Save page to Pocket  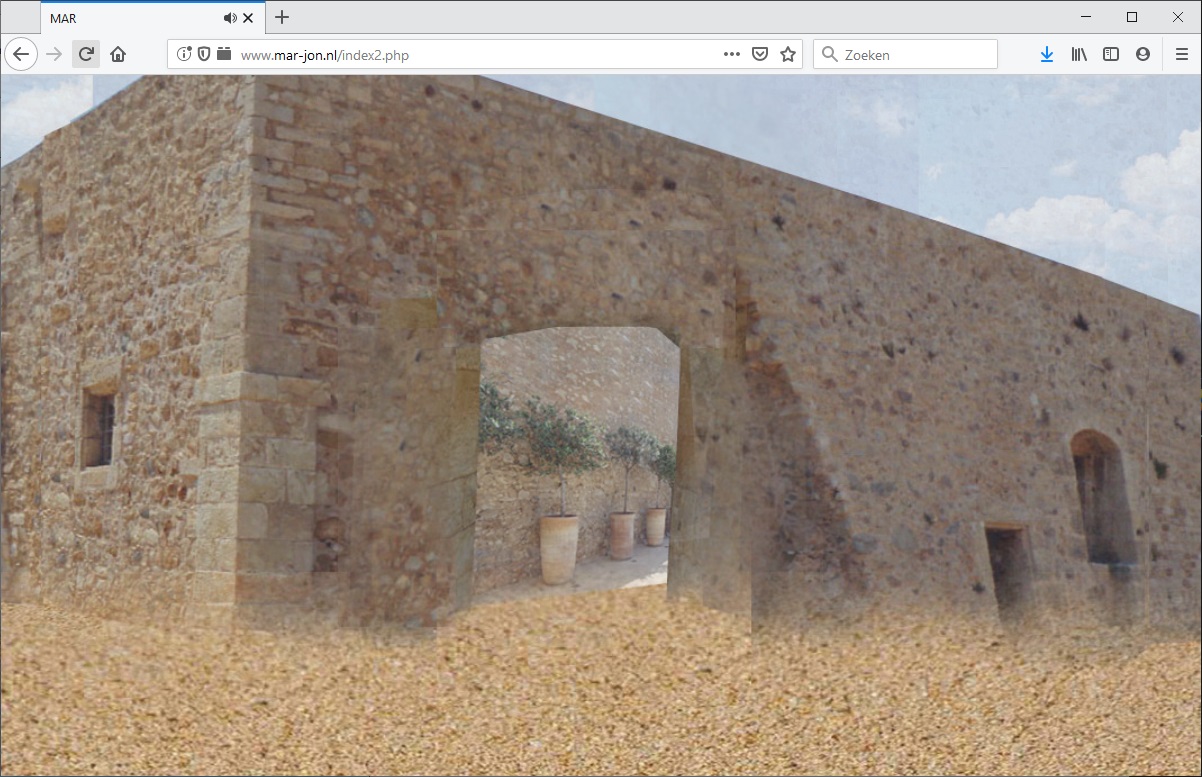click(x=760, y=54)
